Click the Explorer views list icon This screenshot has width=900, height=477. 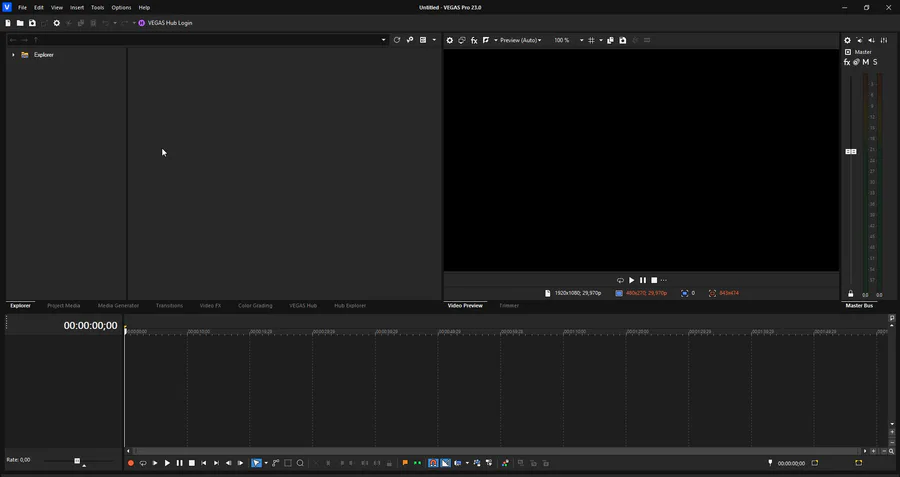(423, 40)
